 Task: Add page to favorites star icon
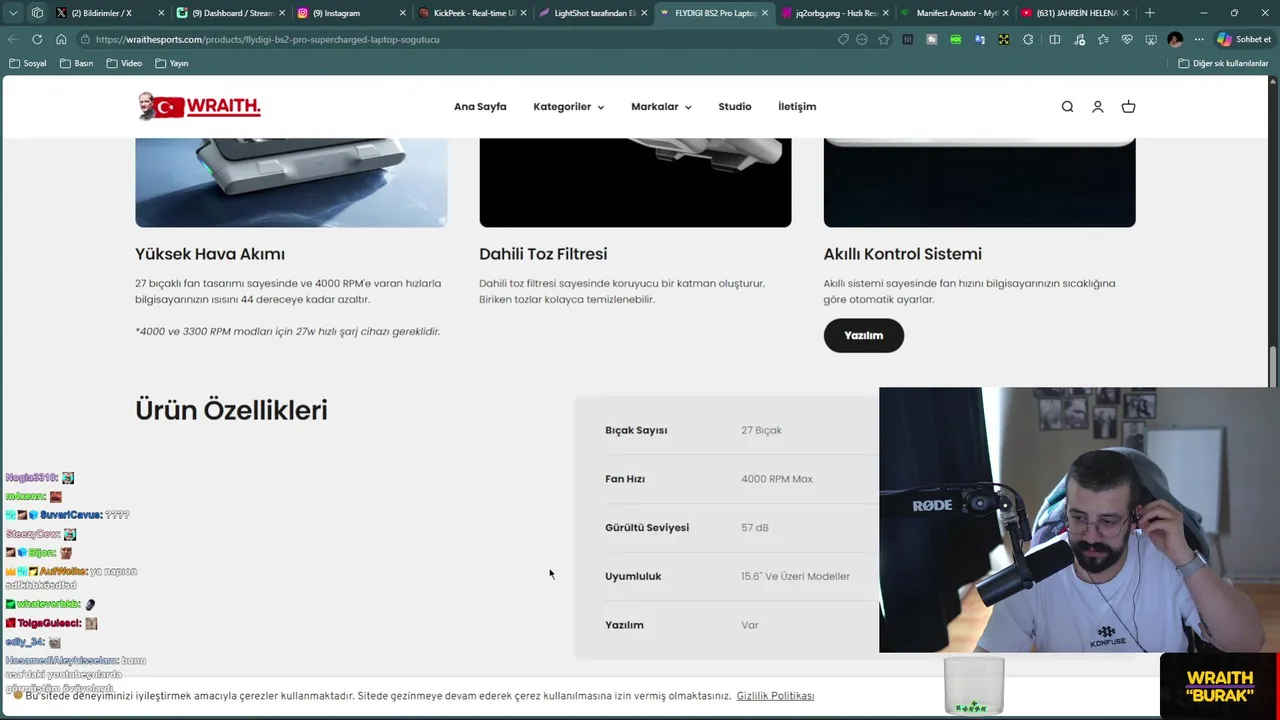coord(884,39)
